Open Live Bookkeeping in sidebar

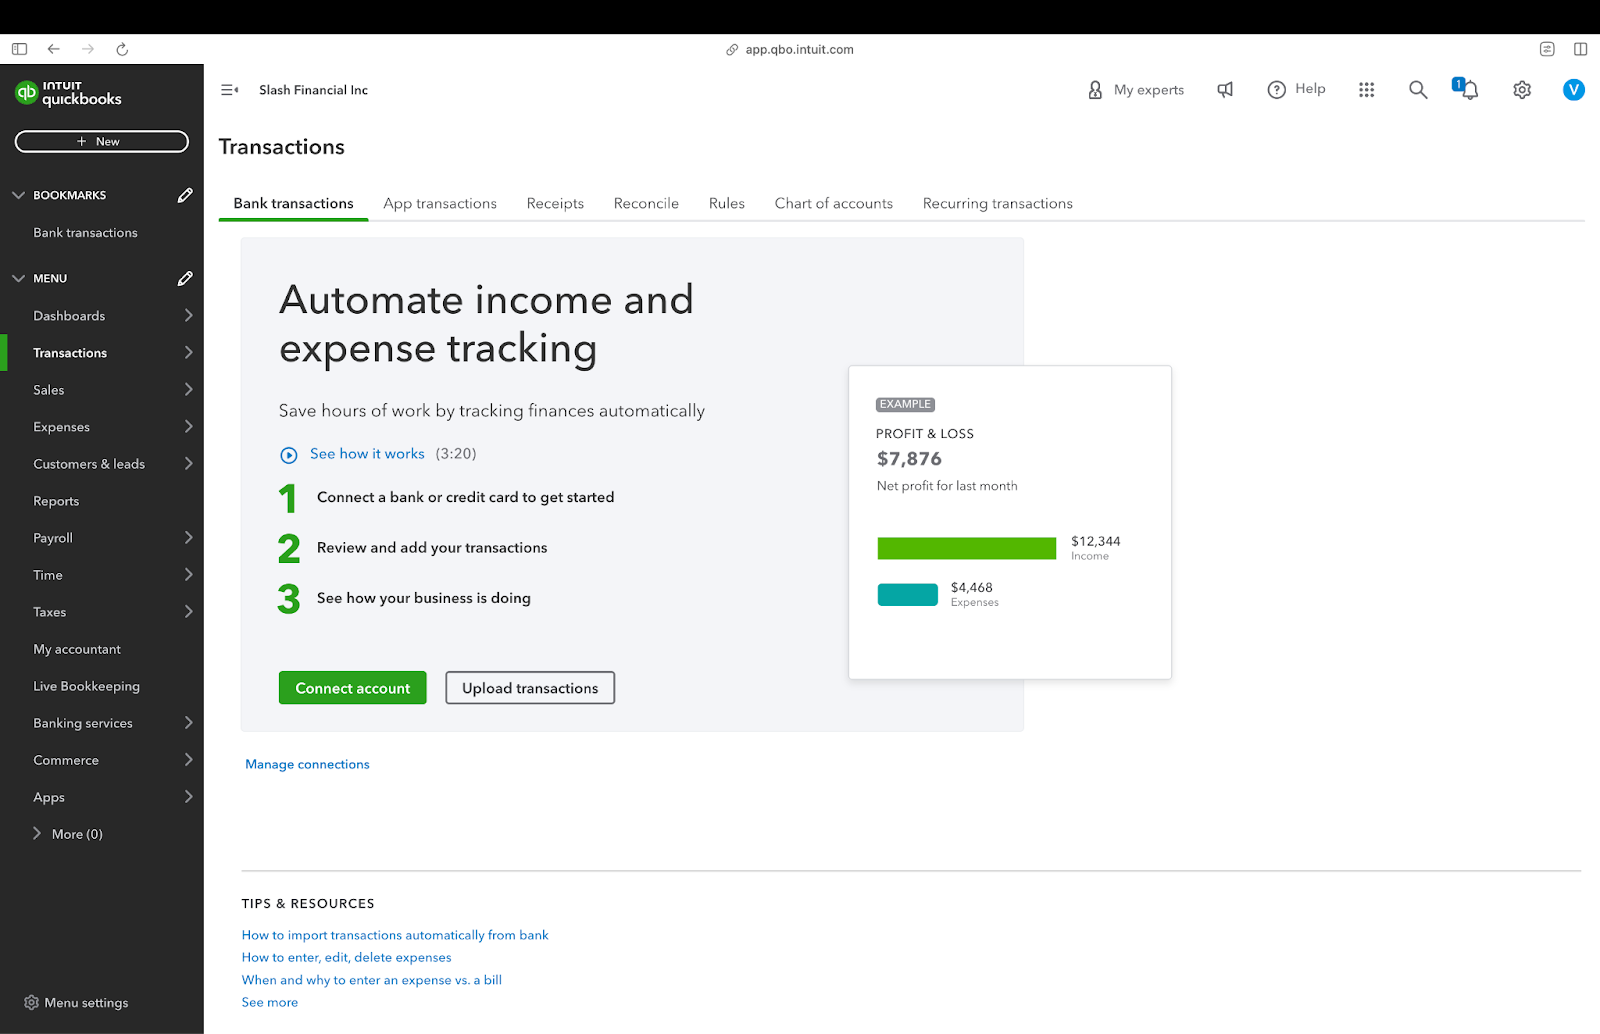86,686
